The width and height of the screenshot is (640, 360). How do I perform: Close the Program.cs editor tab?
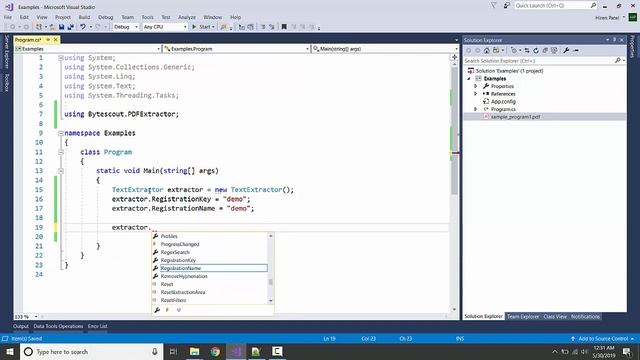(56, 40)
